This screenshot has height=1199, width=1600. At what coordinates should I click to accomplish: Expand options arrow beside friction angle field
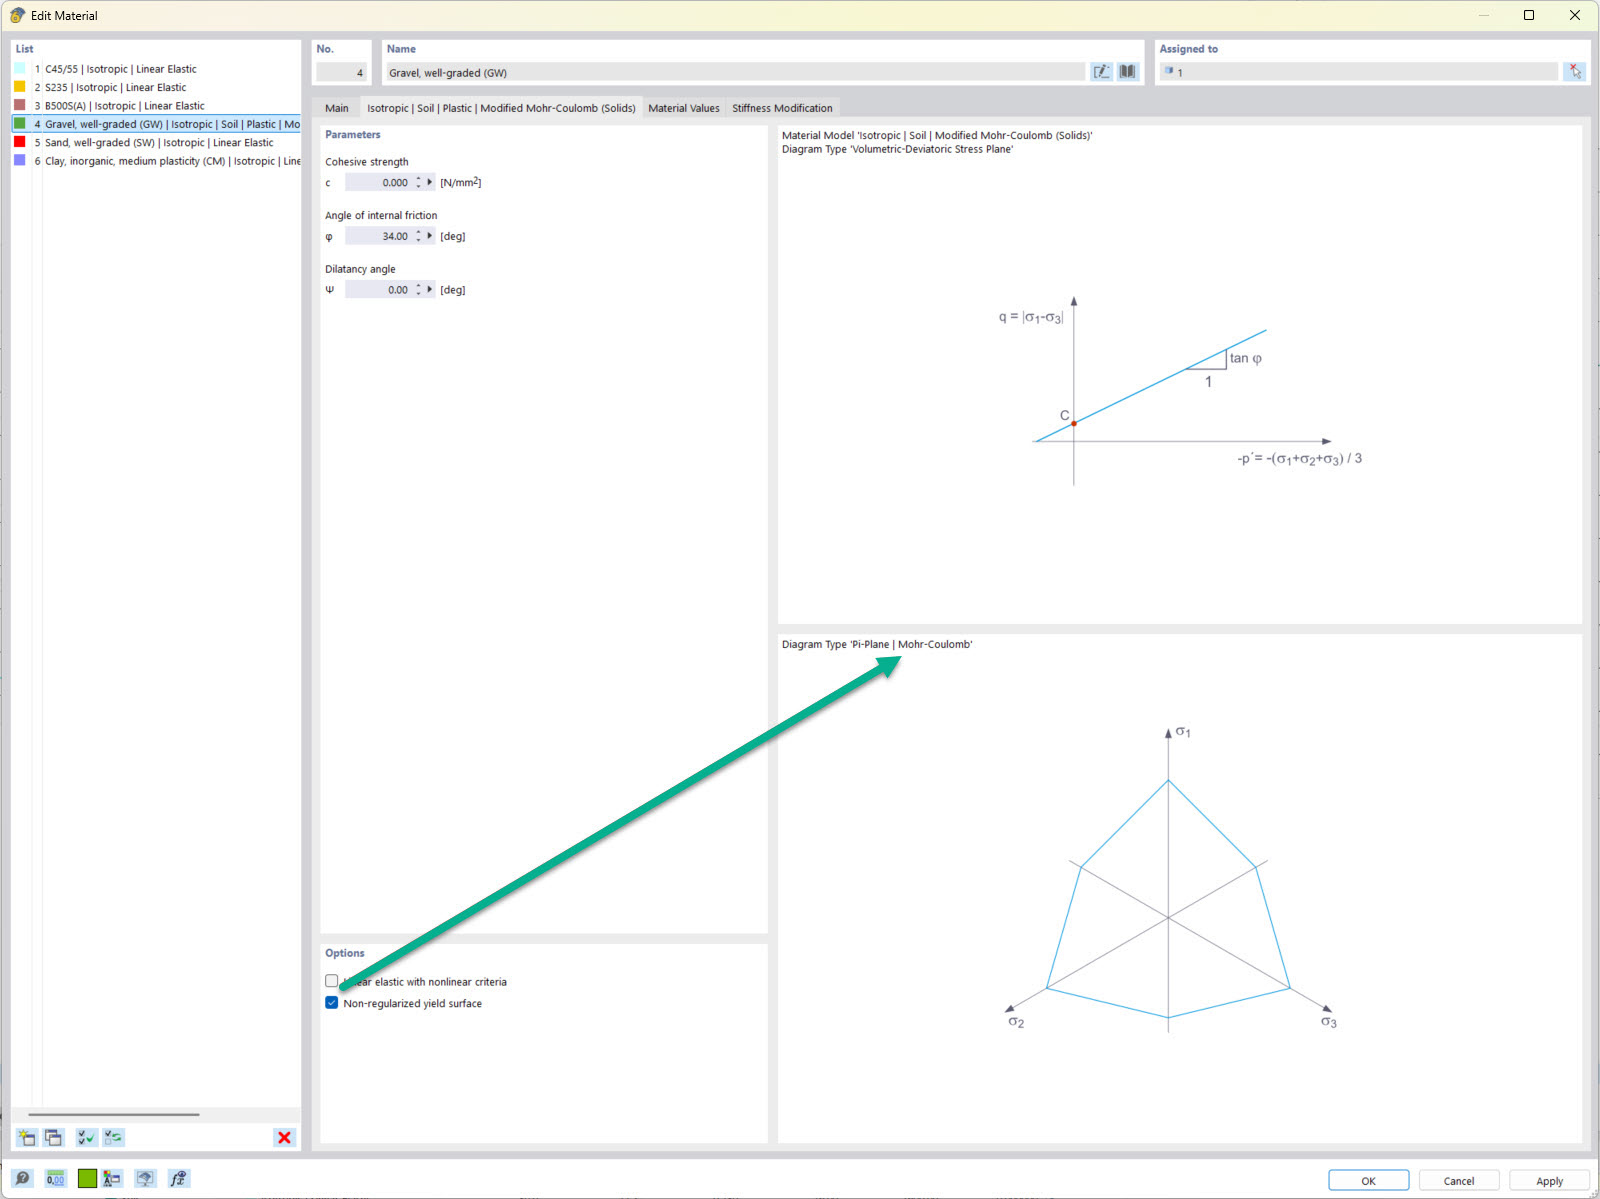point(429,236)
